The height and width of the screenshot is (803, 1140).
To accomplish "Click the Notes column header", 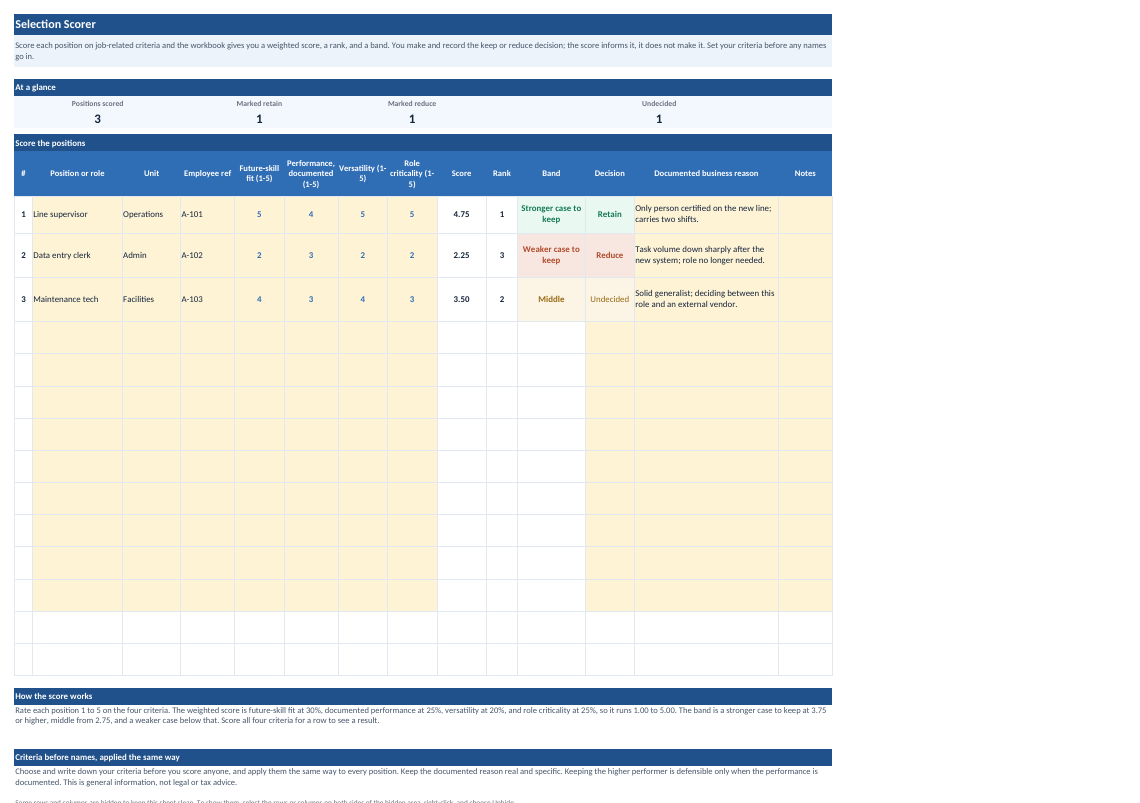I will point(805,174).
